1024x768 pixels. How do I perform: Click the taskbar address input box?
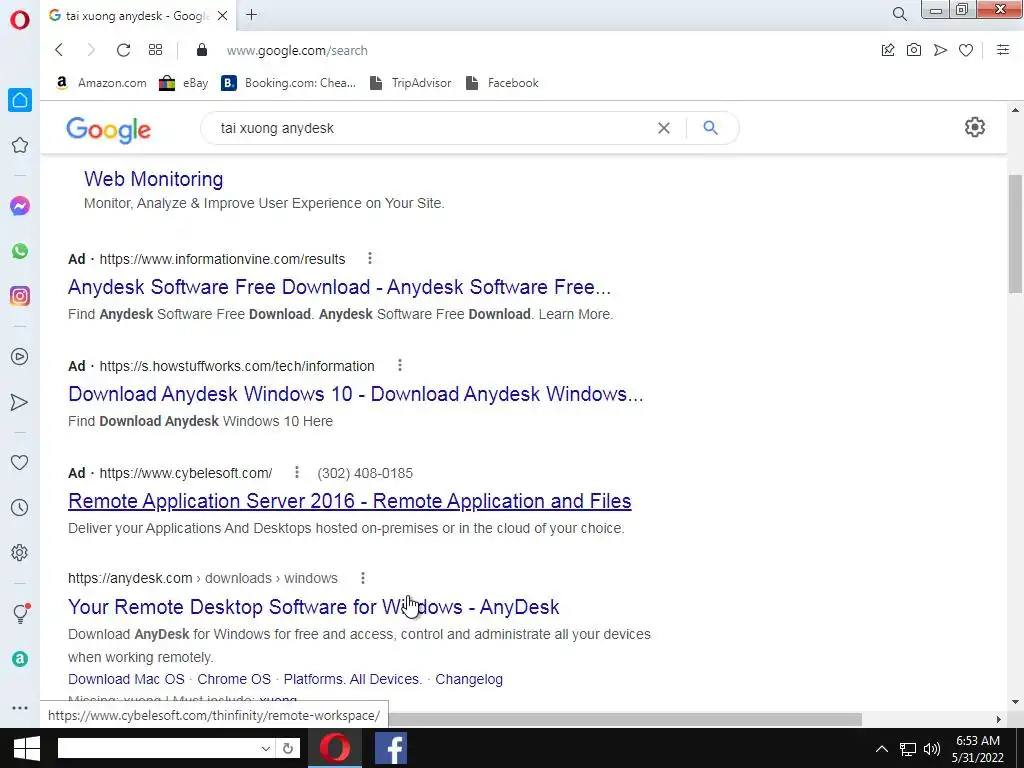157,748
